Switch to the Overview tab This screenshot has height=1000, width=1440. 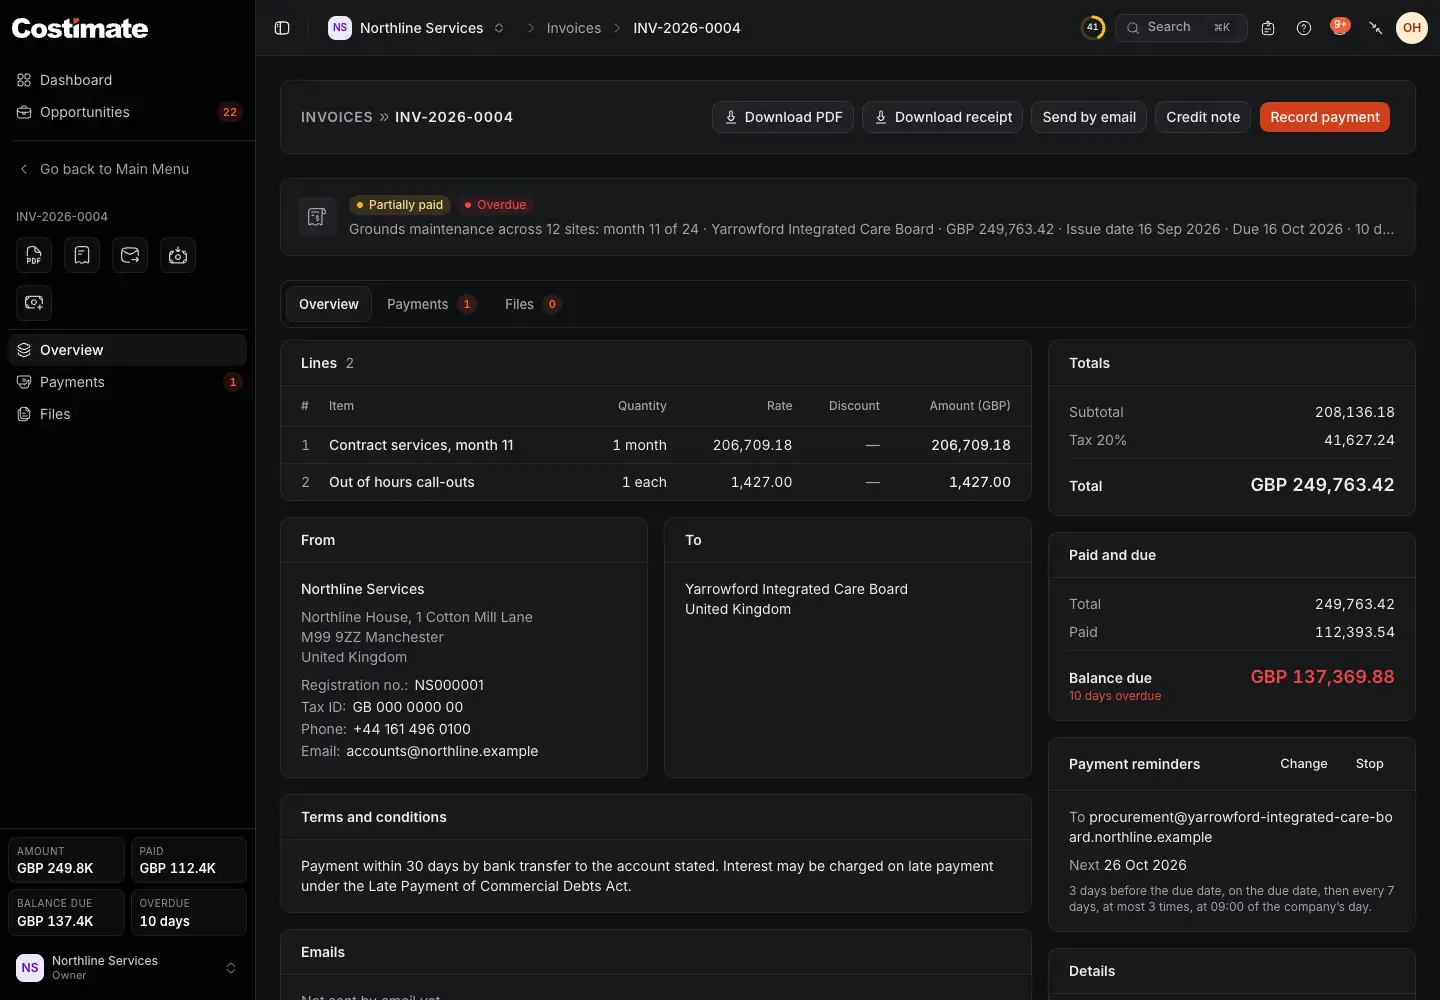pos(329,304)
